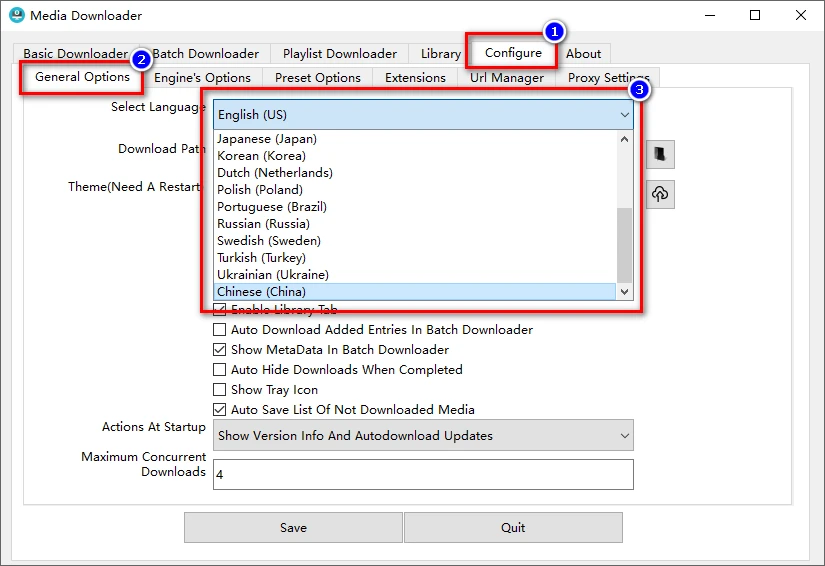
Task: Click the download path folder browse icon
Action: (660, 154)
